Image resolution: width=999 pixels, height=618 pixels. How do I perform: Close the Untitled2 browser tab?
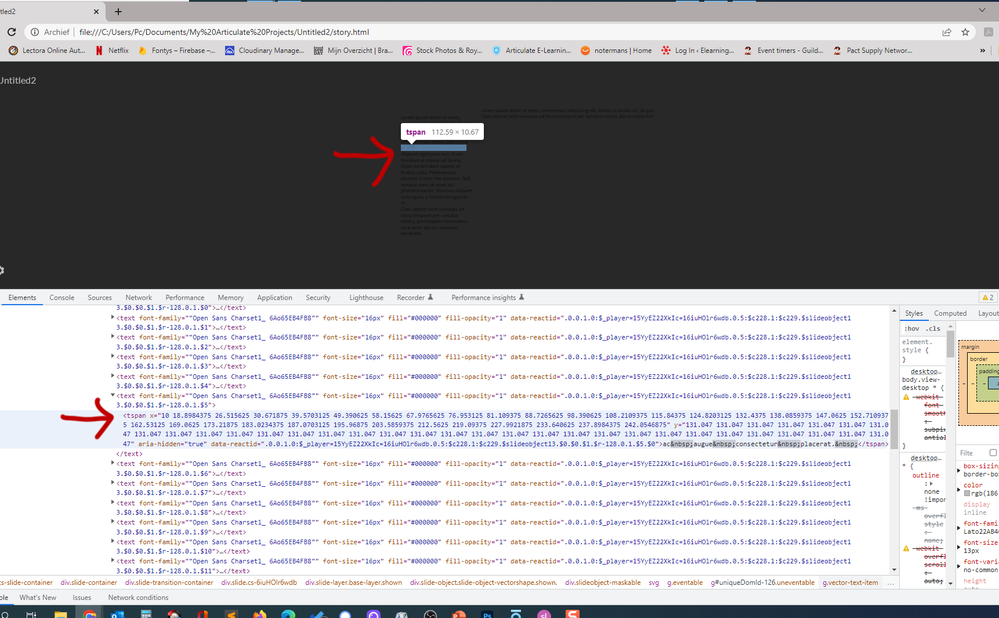[96, 11]
